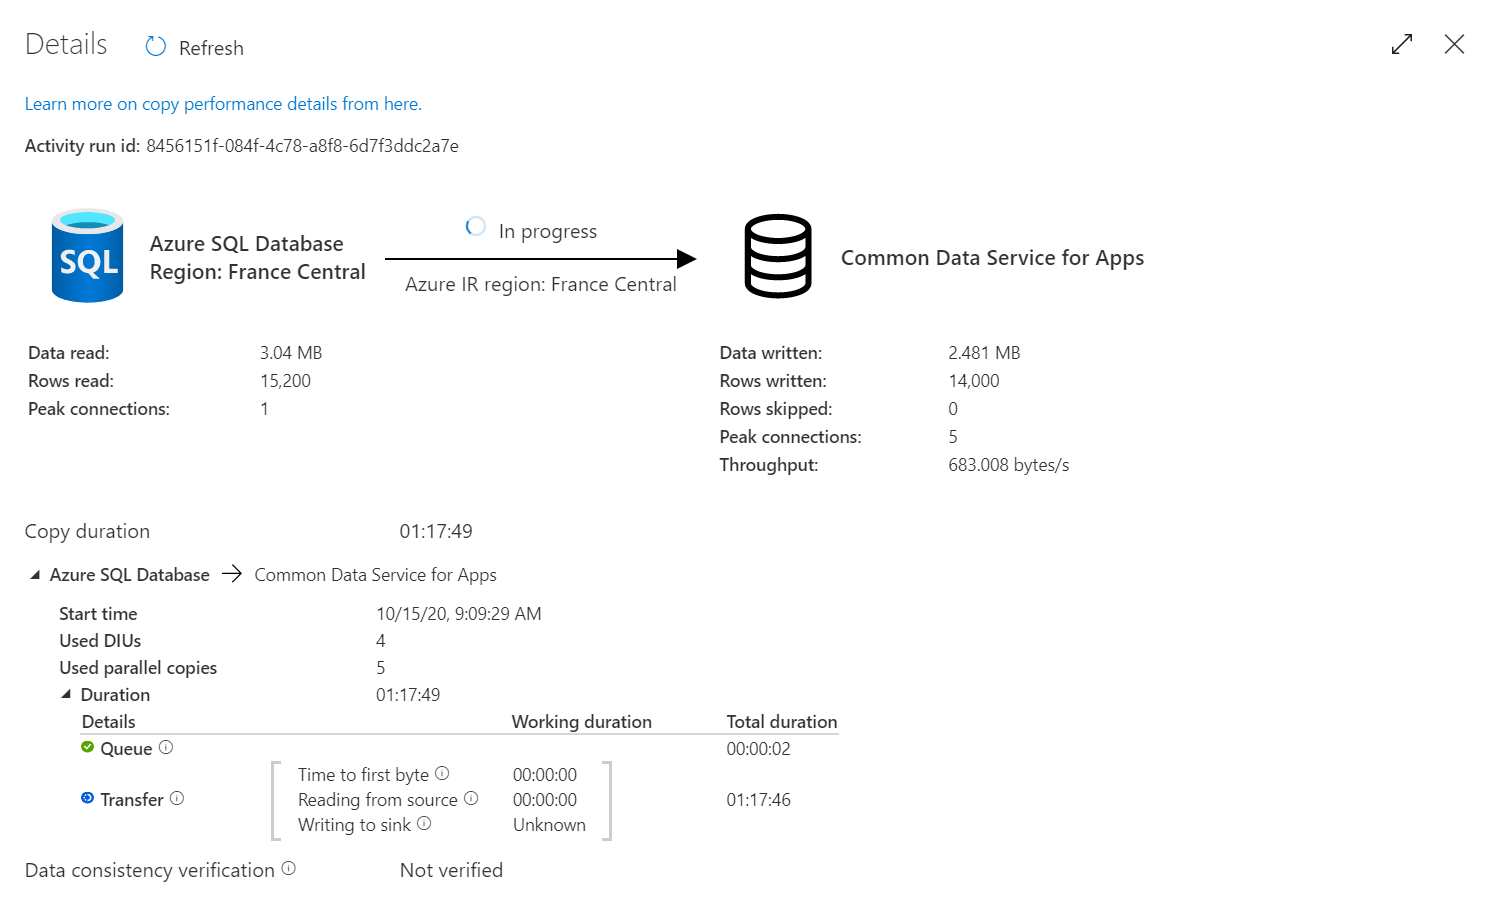The width and height of the screenshot is (1490, 908).
Task: Expand the pane to full screen
Action: pyautogui.click(x=1401, y=44)
